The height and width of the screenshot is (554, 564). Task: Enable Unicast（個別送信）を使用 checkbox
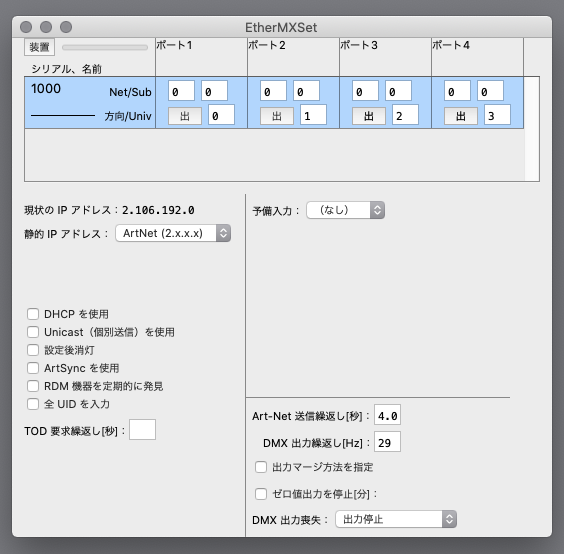pyautogui.click(x=33, y=332)
